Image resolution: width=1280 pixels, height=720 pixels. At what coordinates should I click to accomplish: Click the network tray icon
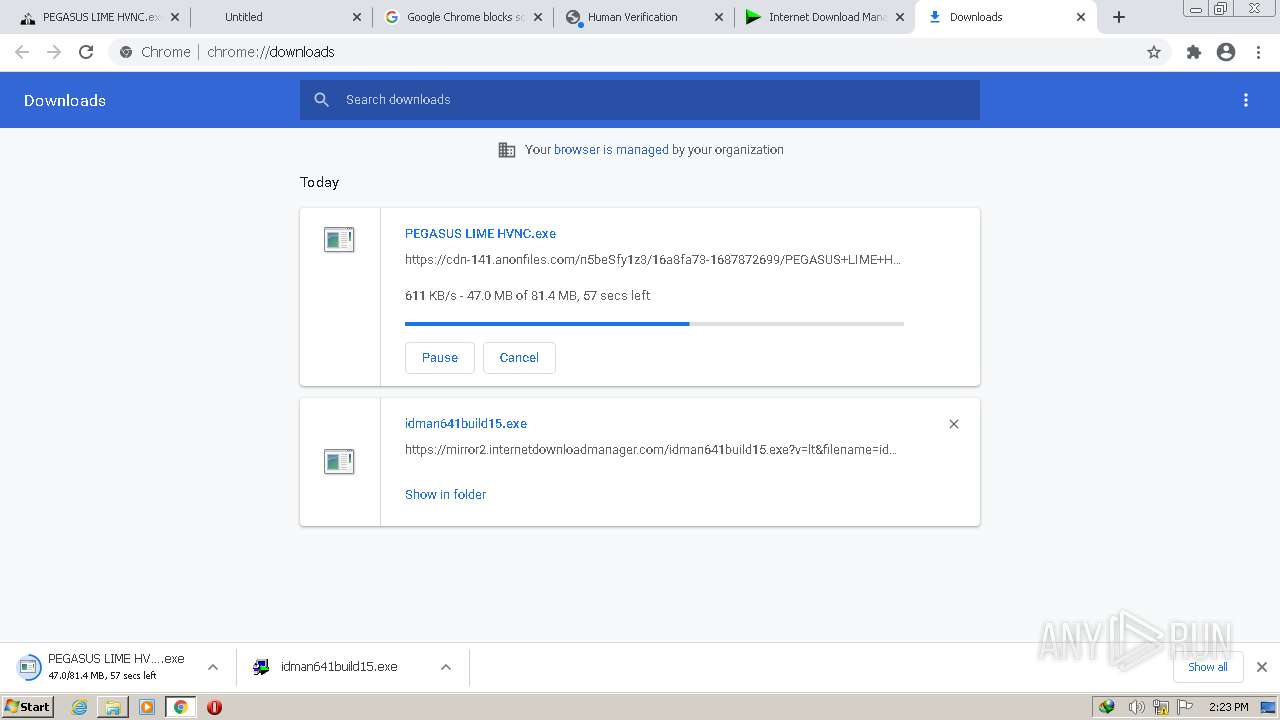pyautogui.click(x=1161, y=707)
